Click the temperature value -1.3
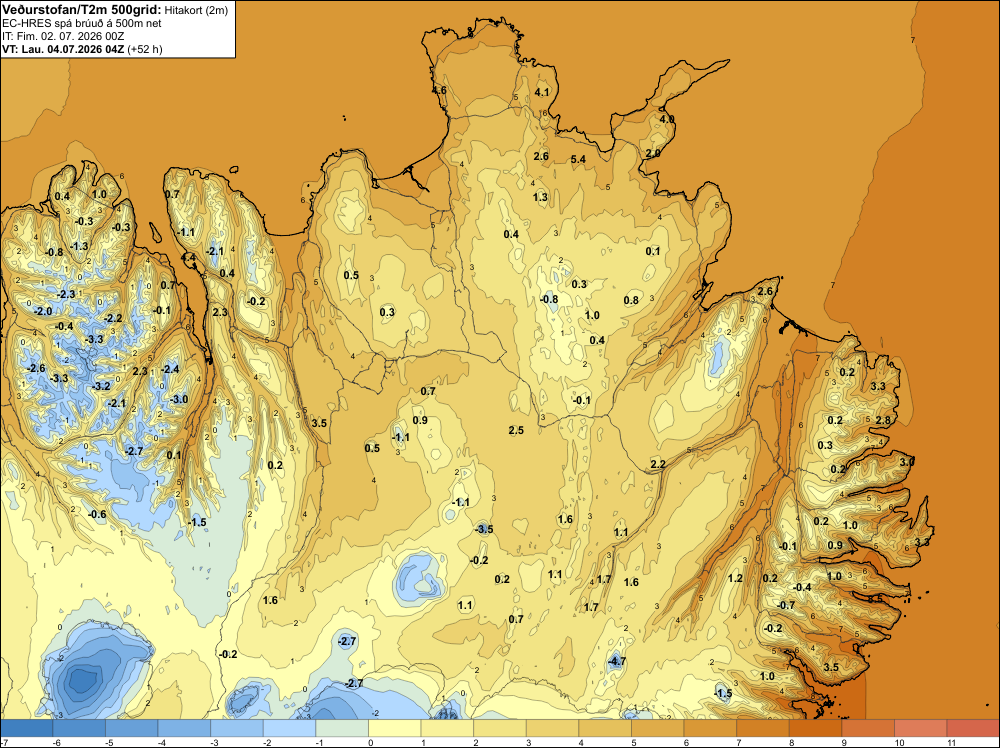The image size is (1000, 748). tap(79, 246)
